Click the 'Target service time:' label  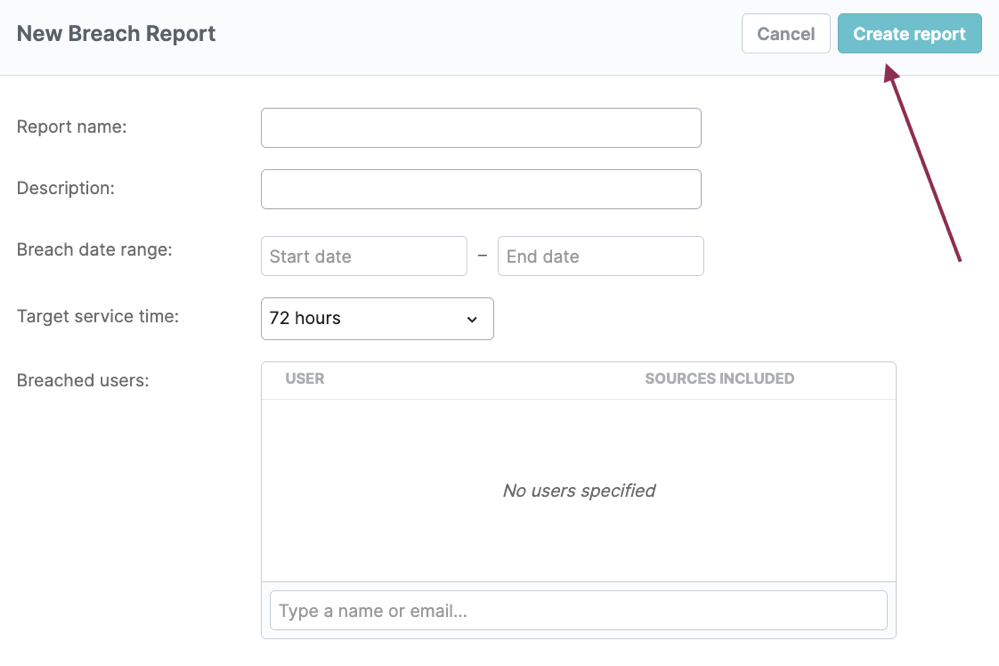click(97, 316)
